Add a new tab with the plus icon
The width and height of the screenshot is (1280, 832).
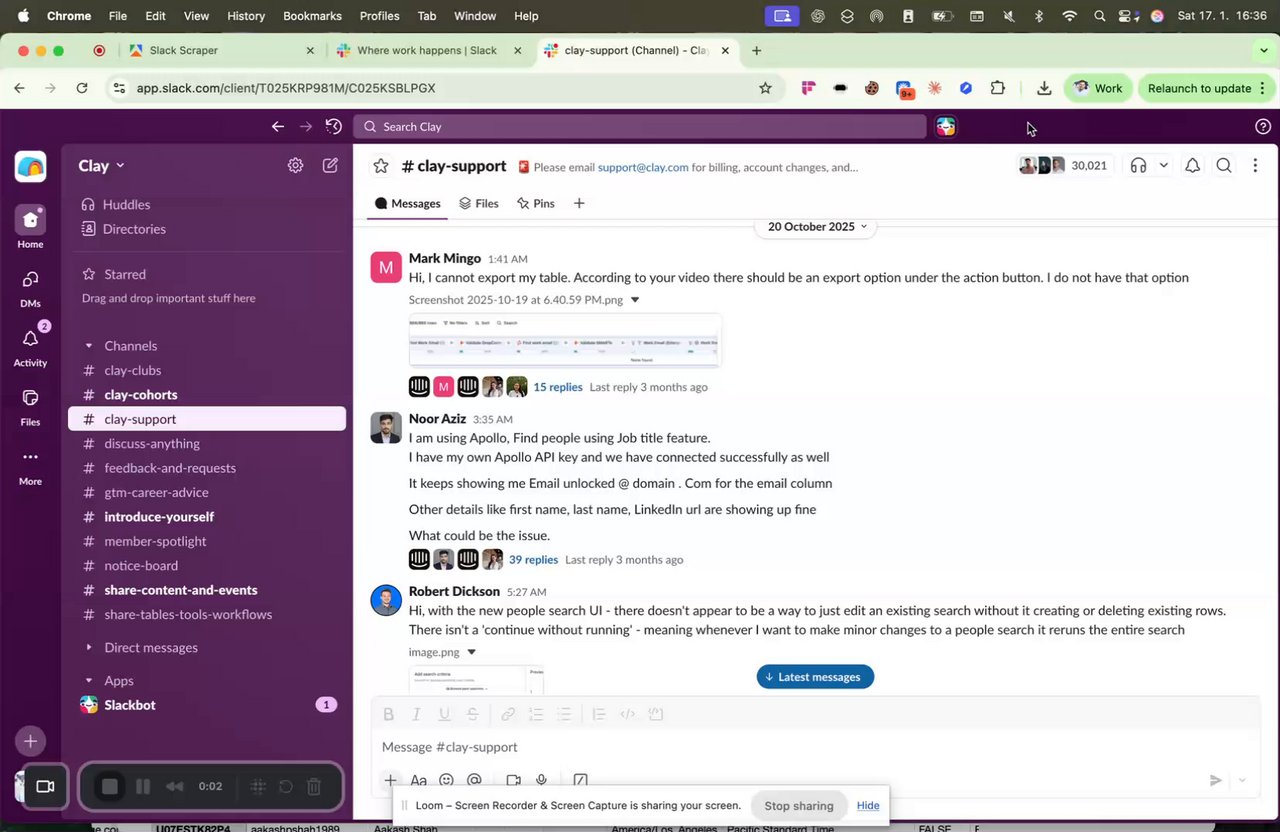click(579, 203)
